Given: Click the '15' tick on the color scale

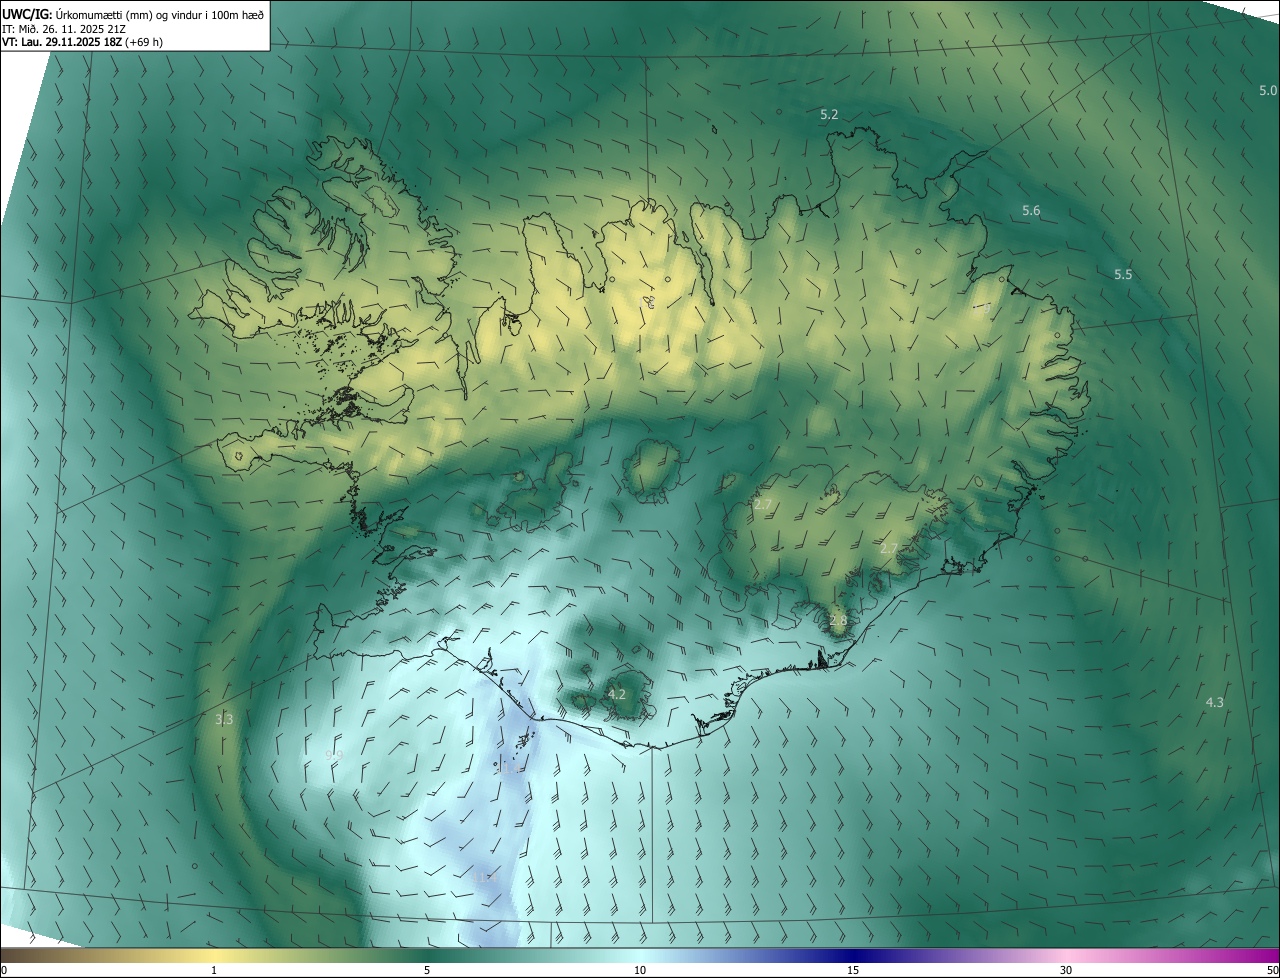Looking at the screenshot, I should [853, 970].
